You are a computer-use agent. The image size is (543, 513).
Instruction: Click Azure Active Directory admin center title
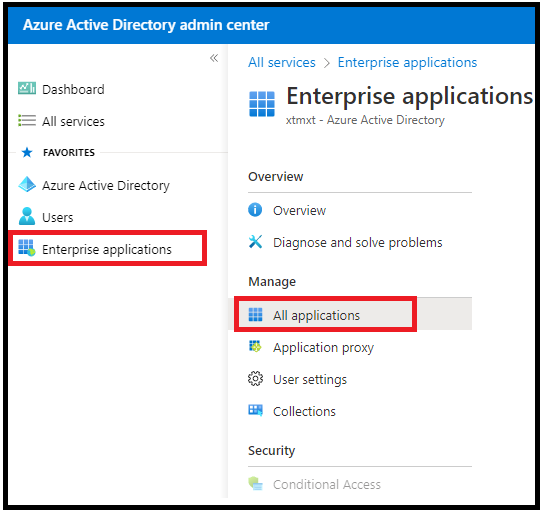146,25
